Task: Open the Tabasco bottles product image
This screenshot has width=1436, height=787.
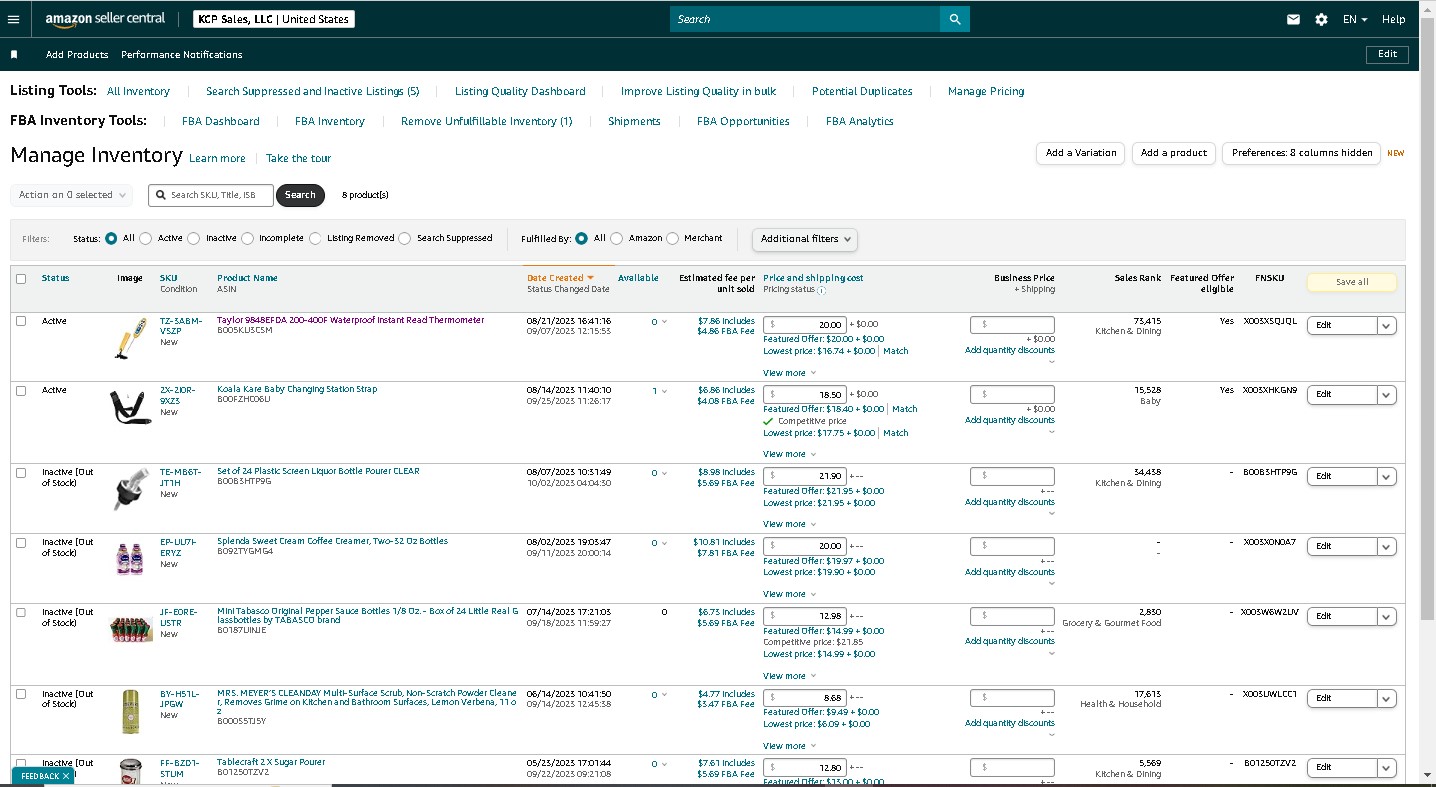Action: 130,628
